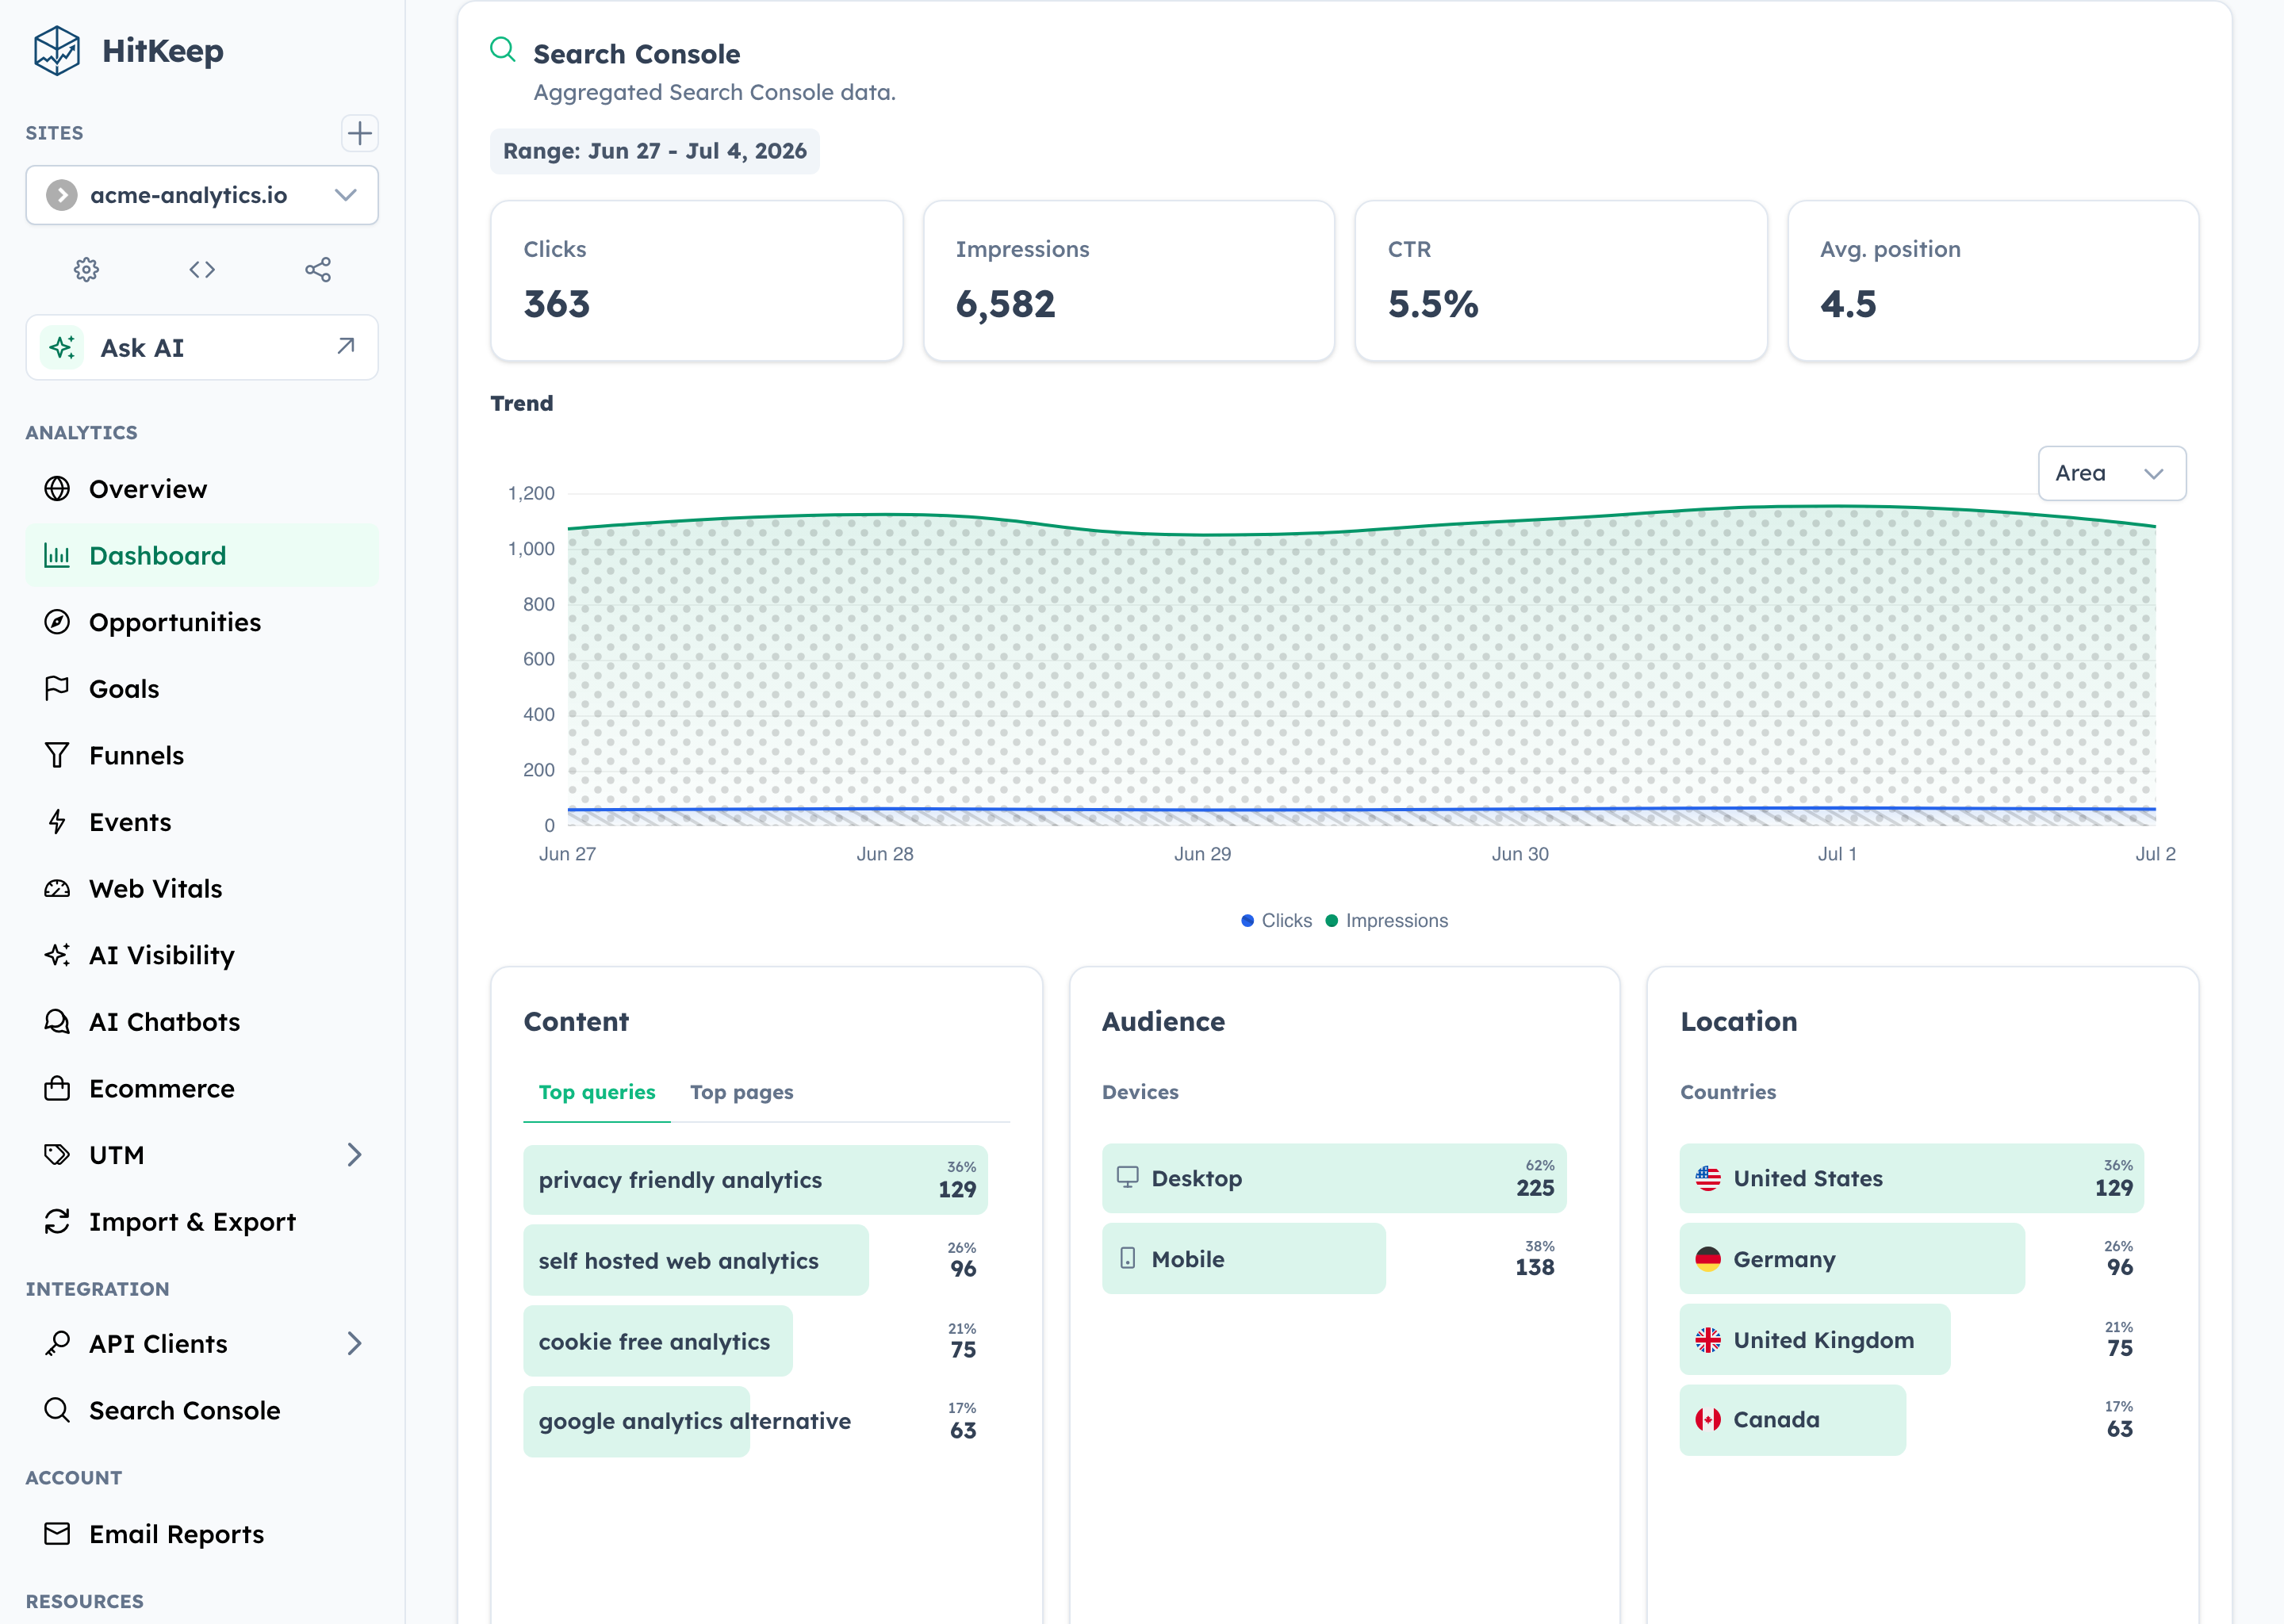Click the Search Console header search icon
The width and height of the screenshot is (2284, 1624).
503,50
